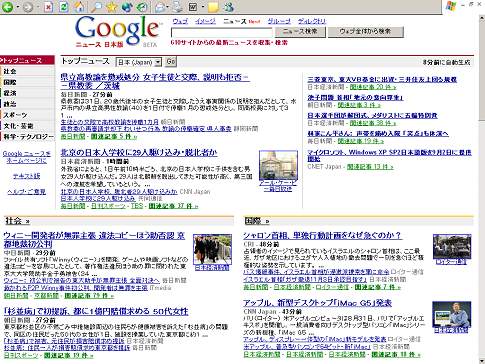
Task: Switch to the イメージ search tab
Action: [205, 21]
